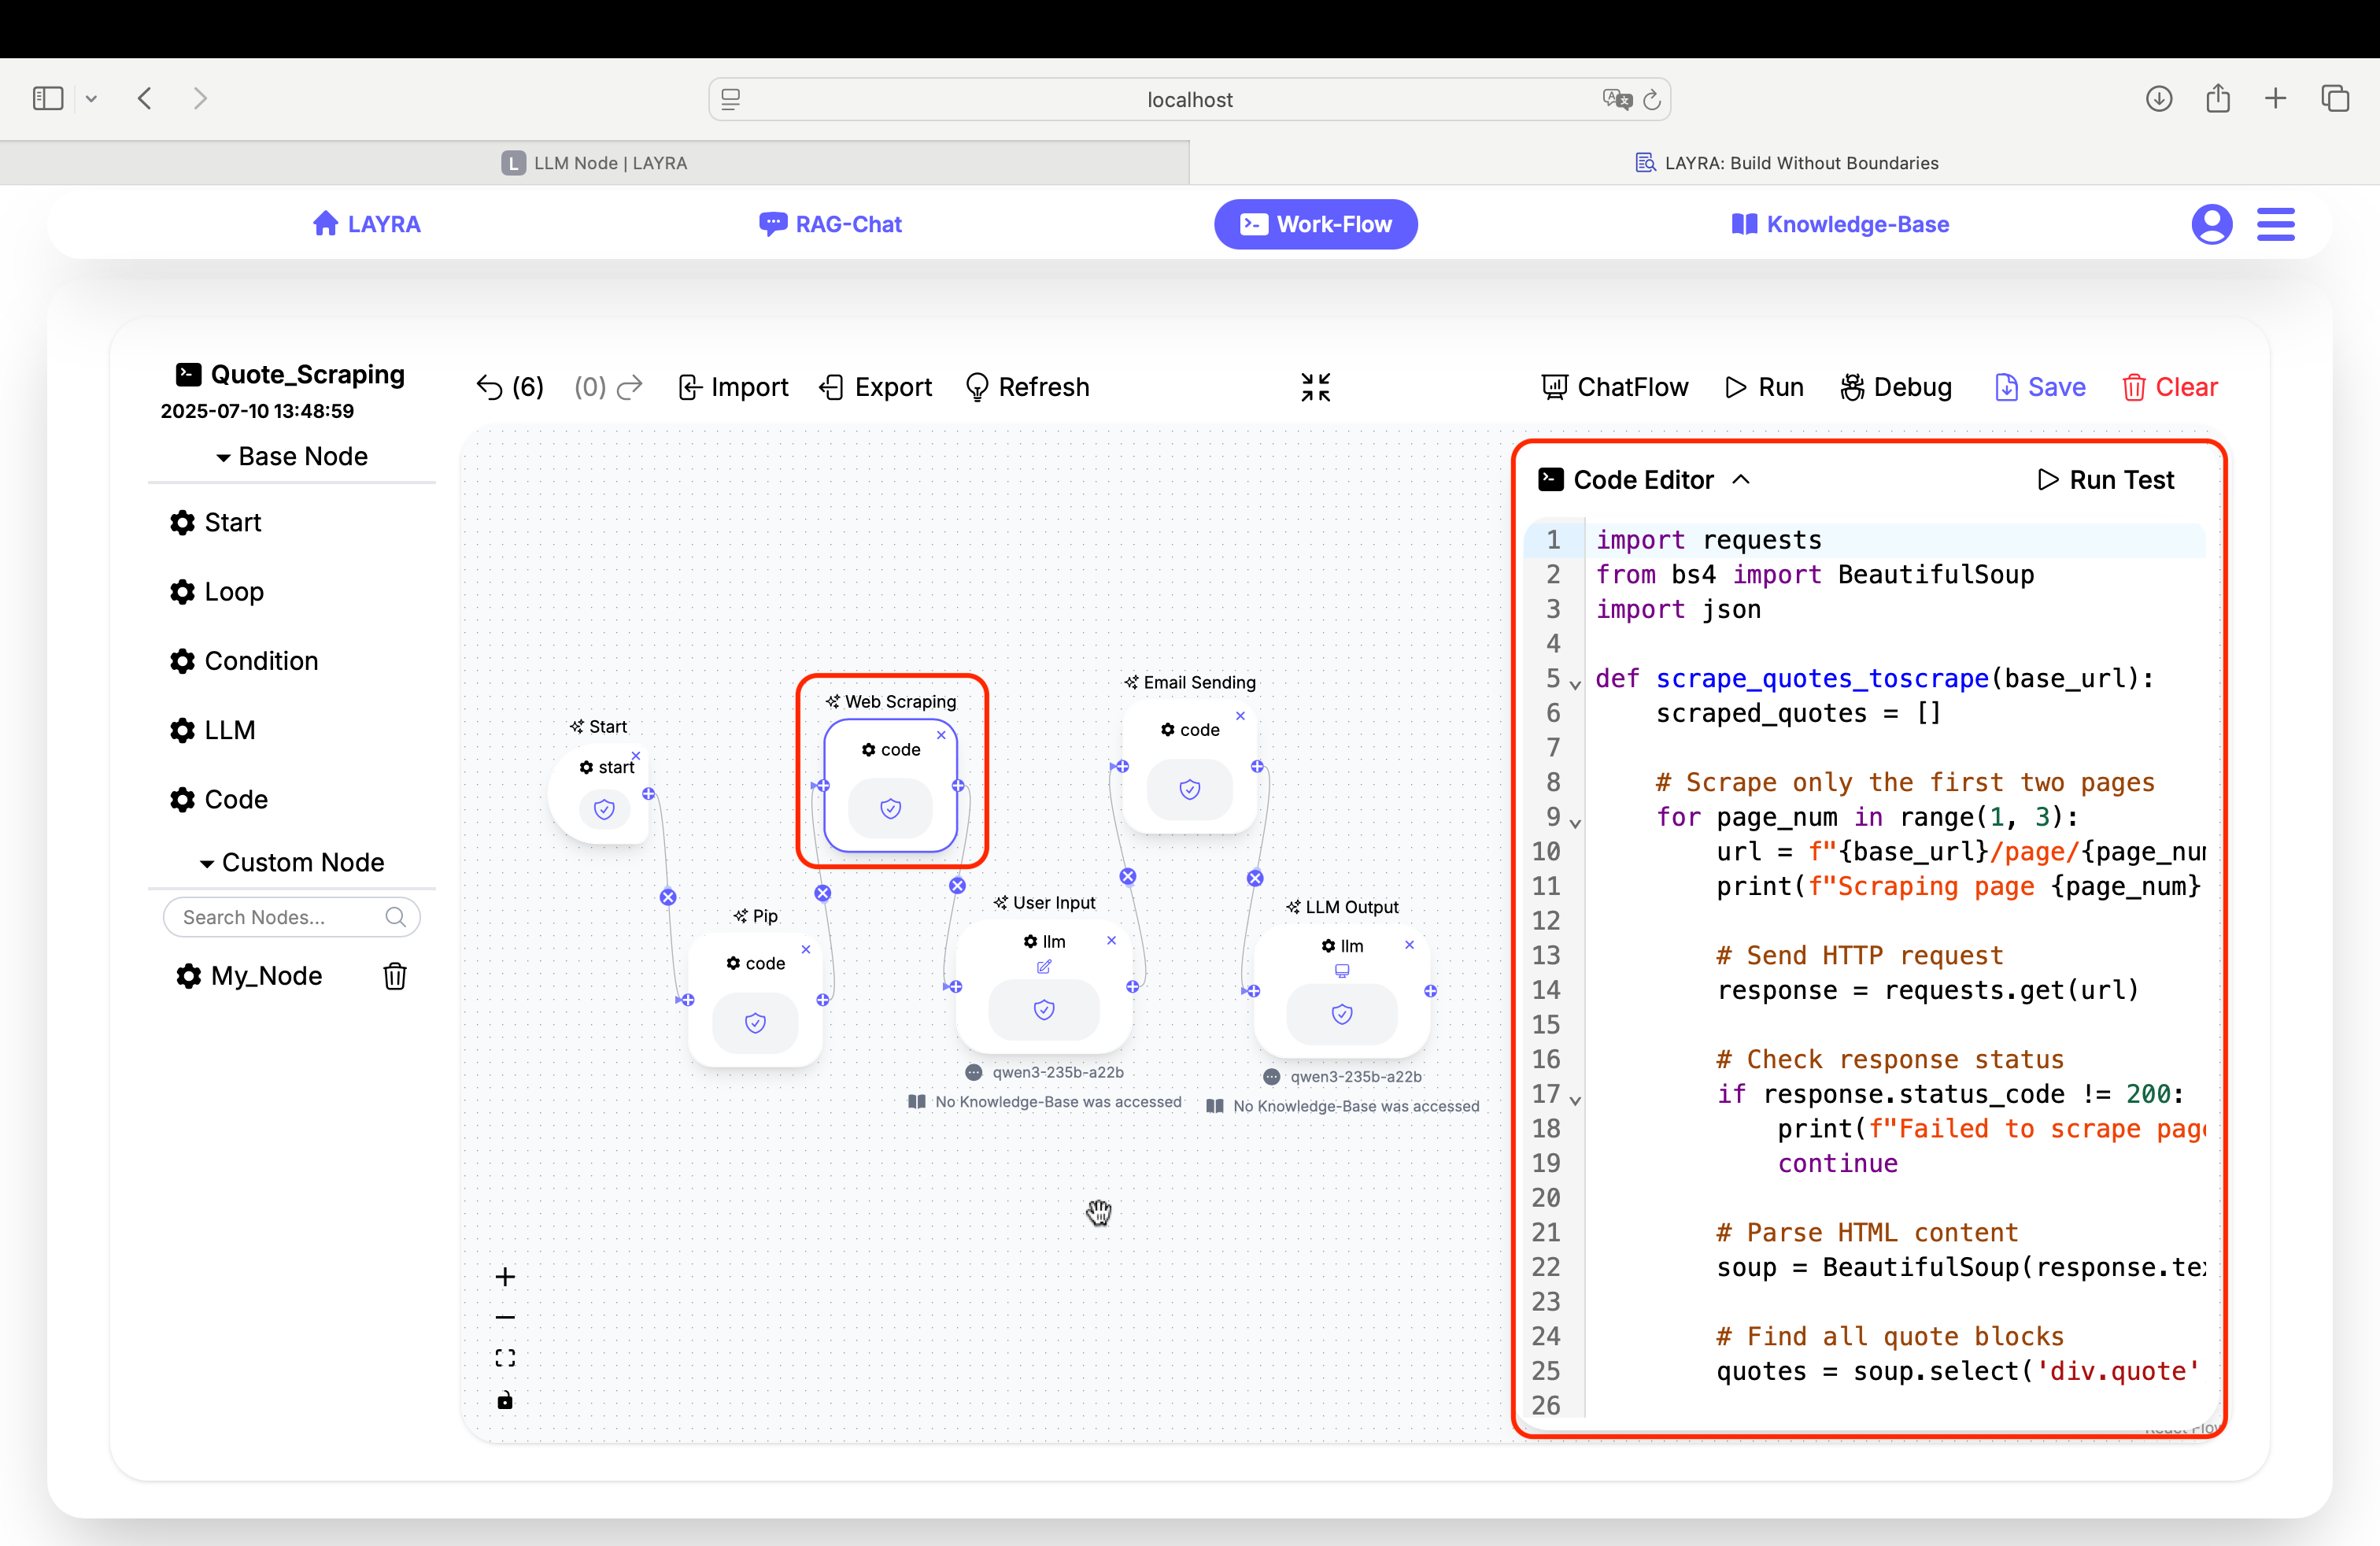This screenshot has height=1546, width=2380.
Task: Click Run Test in Code Editor
Action: pyautogui.click(x=2105, y=480)
